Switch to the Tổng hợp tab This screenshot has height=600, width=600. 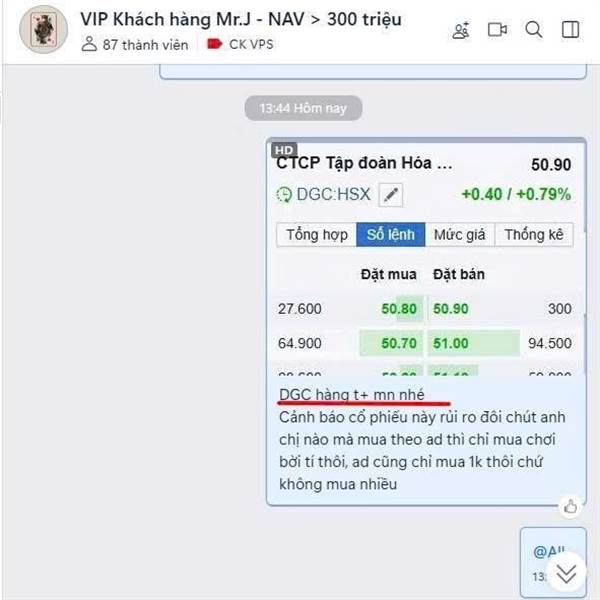pyautogui.click(x=316, y=235)
